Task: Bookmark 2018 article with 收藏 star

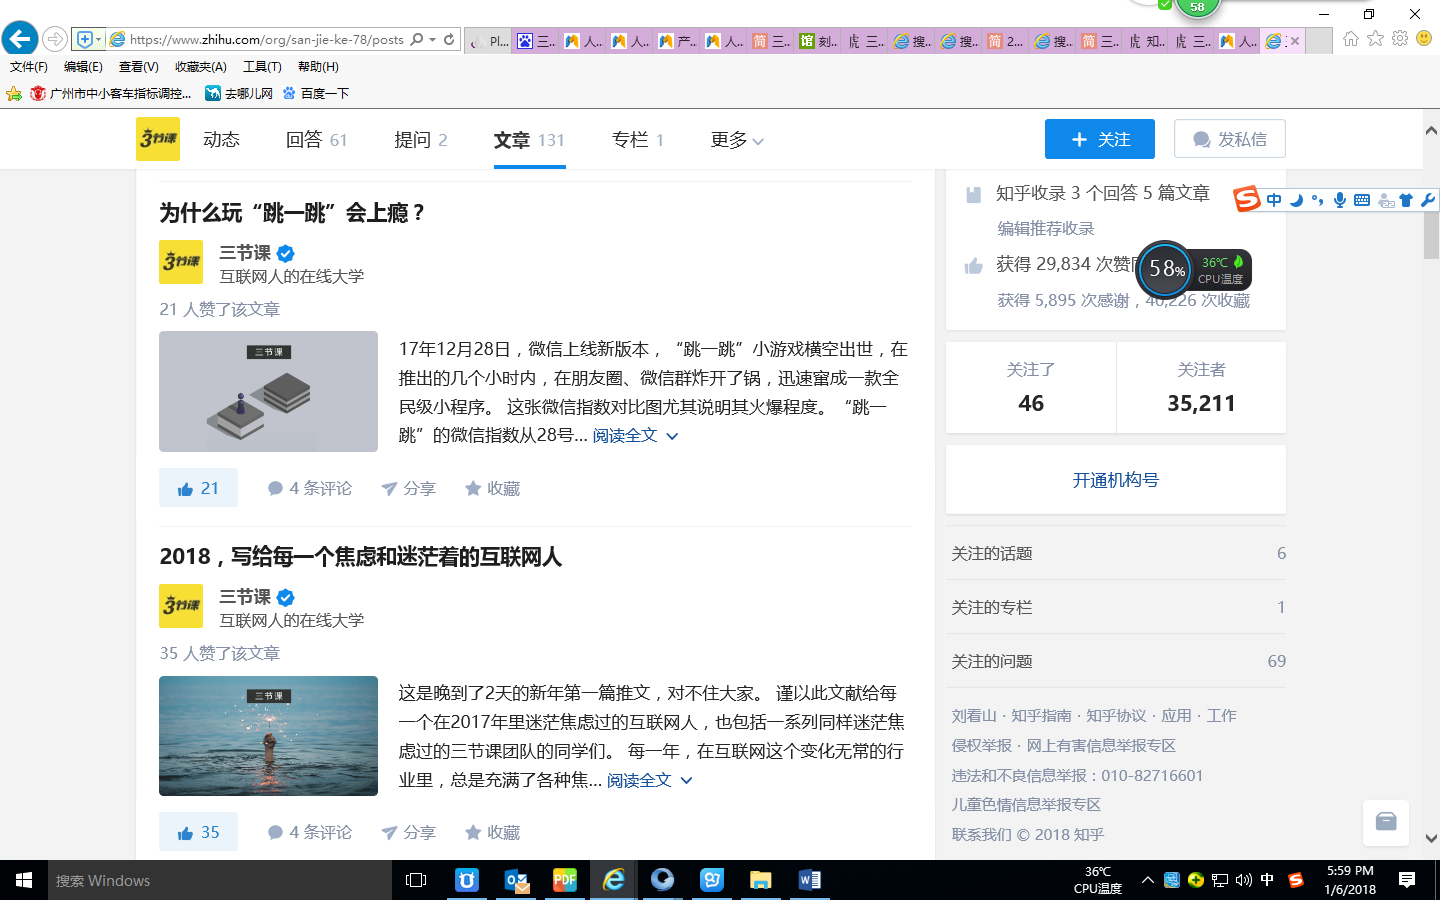Action: [x=492, y=832]
